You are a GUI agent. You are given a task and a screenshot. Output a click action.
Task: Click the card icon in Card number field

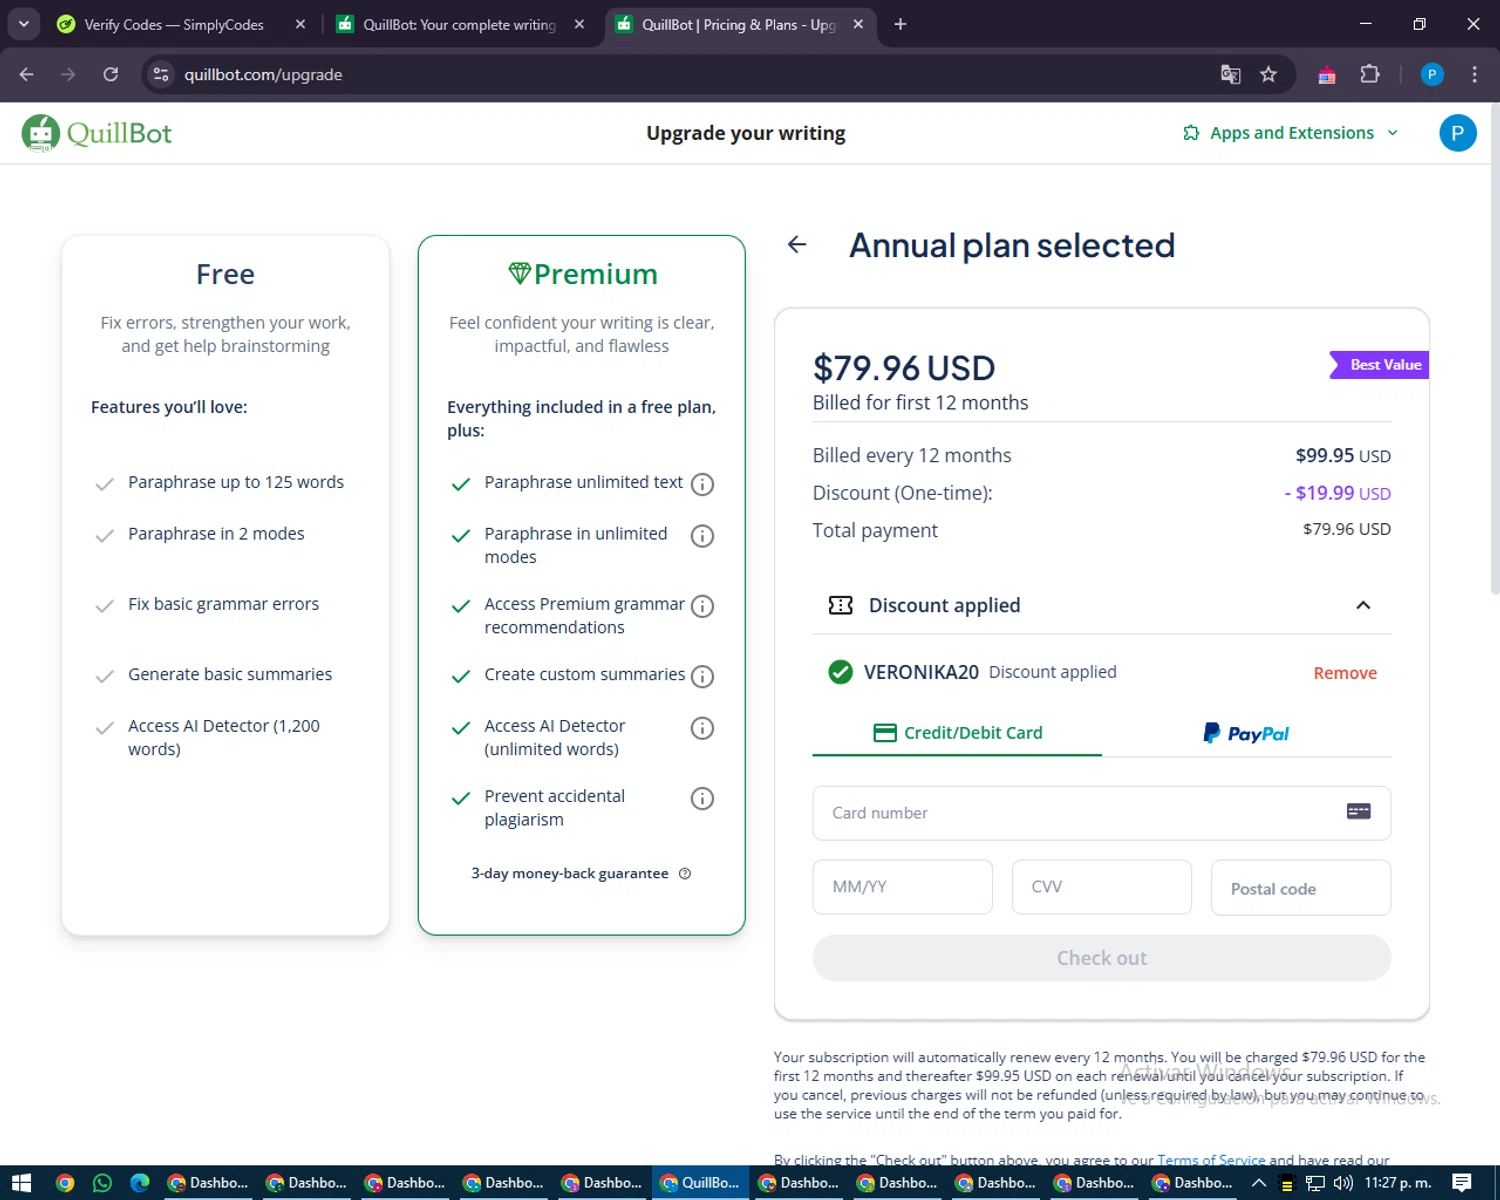point(1358,811)
